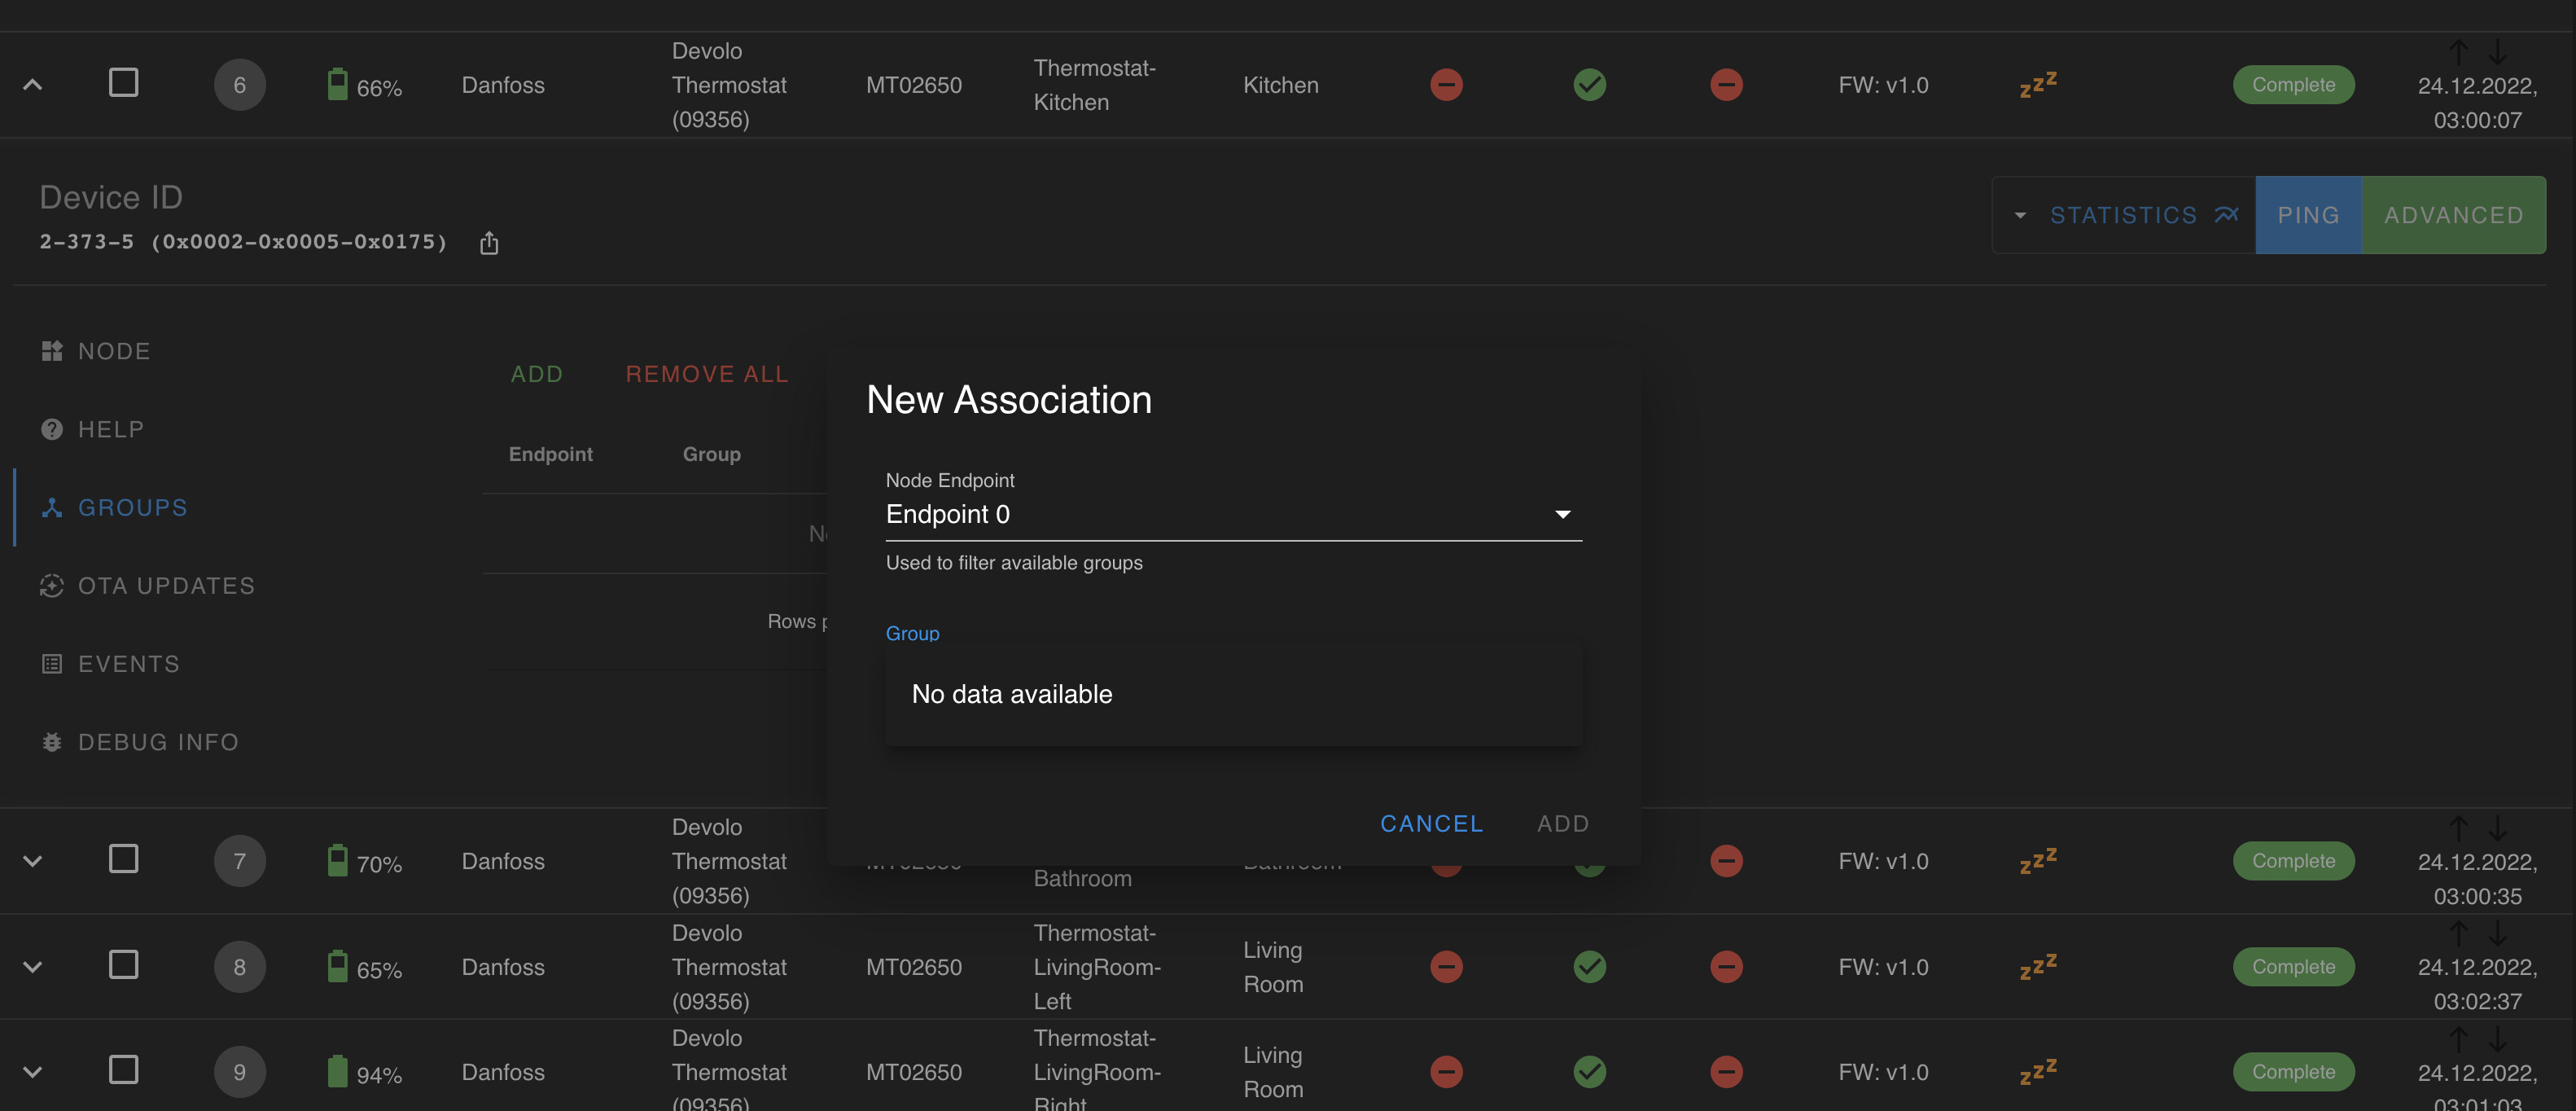Tick the checkbox for node 7
Viewport: 2576px width, 1111px height.
click(123, 859)
